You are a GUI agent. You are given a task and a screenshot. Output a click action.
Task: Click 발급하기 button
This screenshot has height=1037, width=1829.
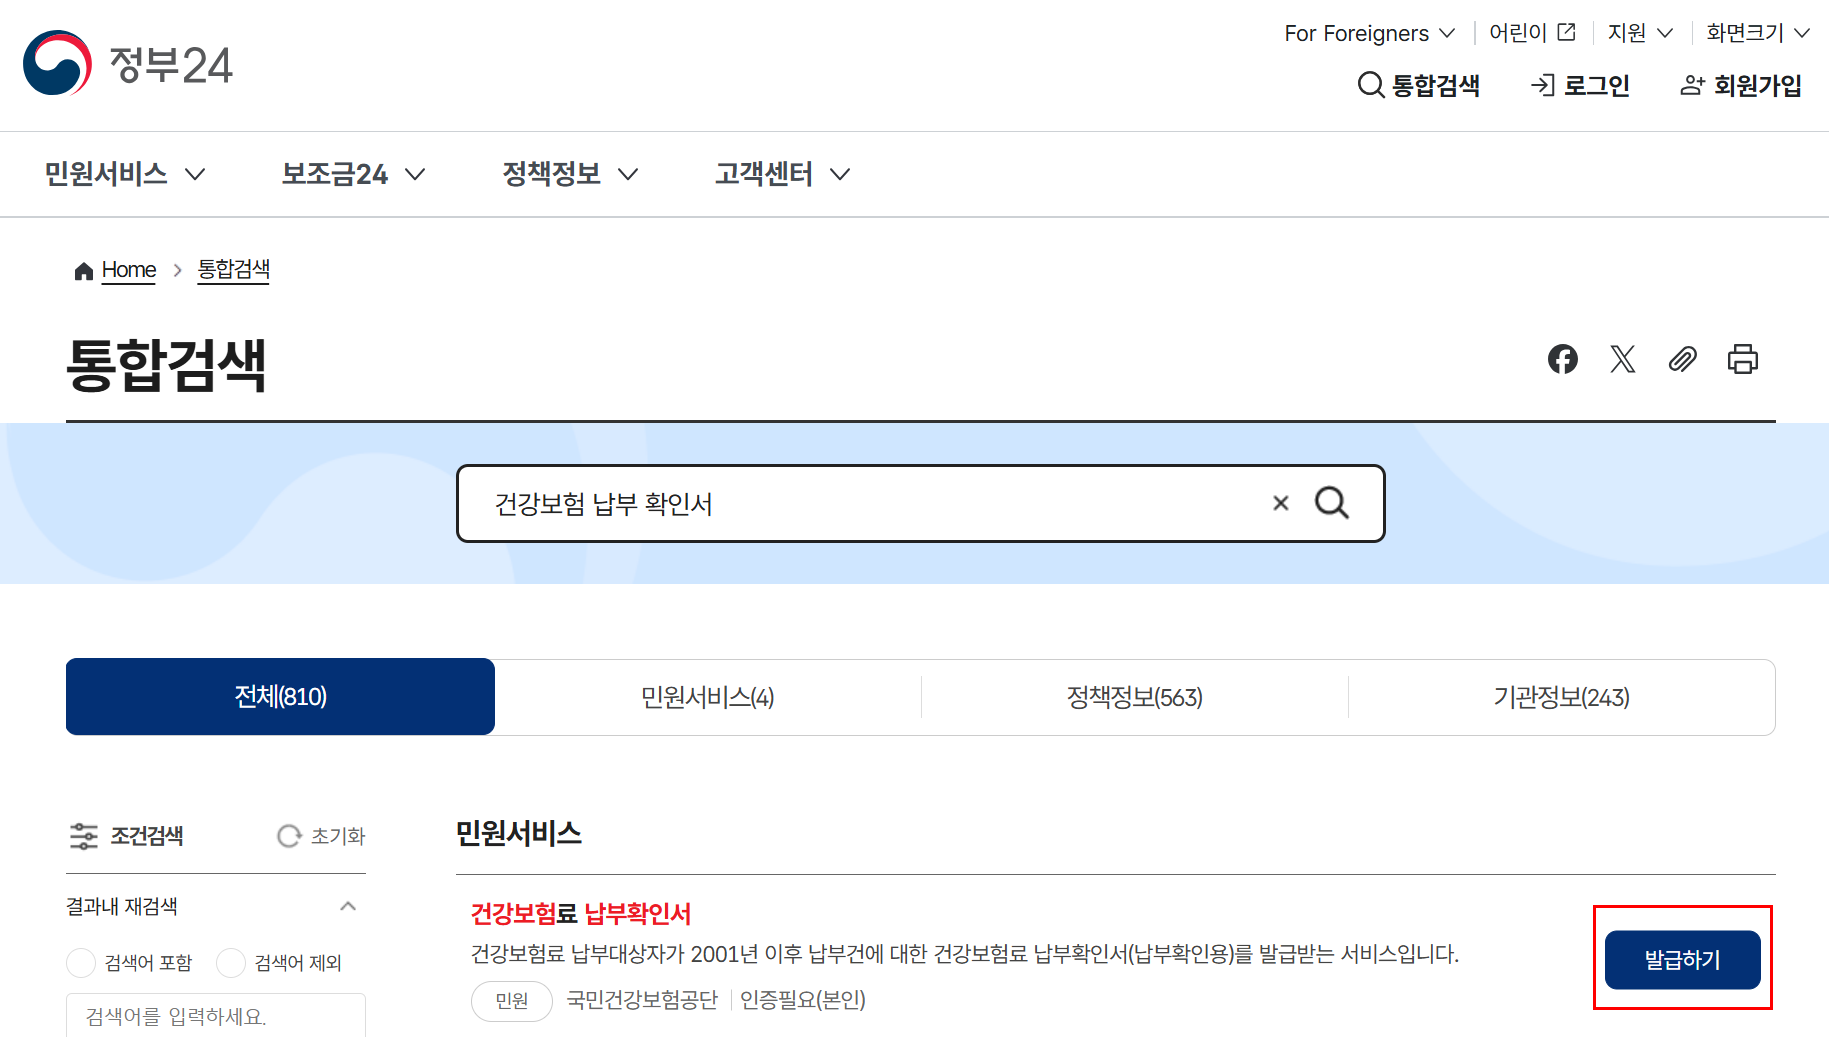(x=1682, y=959)
